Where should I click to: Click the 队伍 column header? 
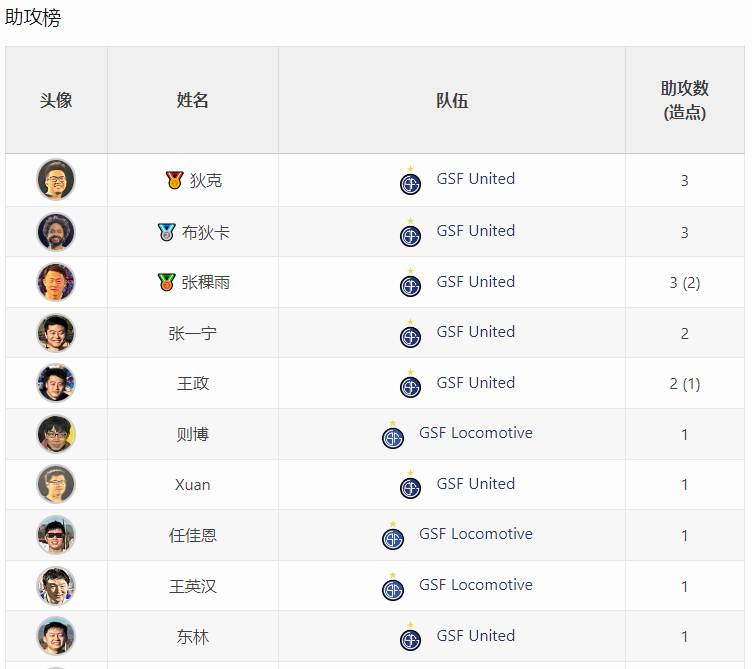[452, 101]
